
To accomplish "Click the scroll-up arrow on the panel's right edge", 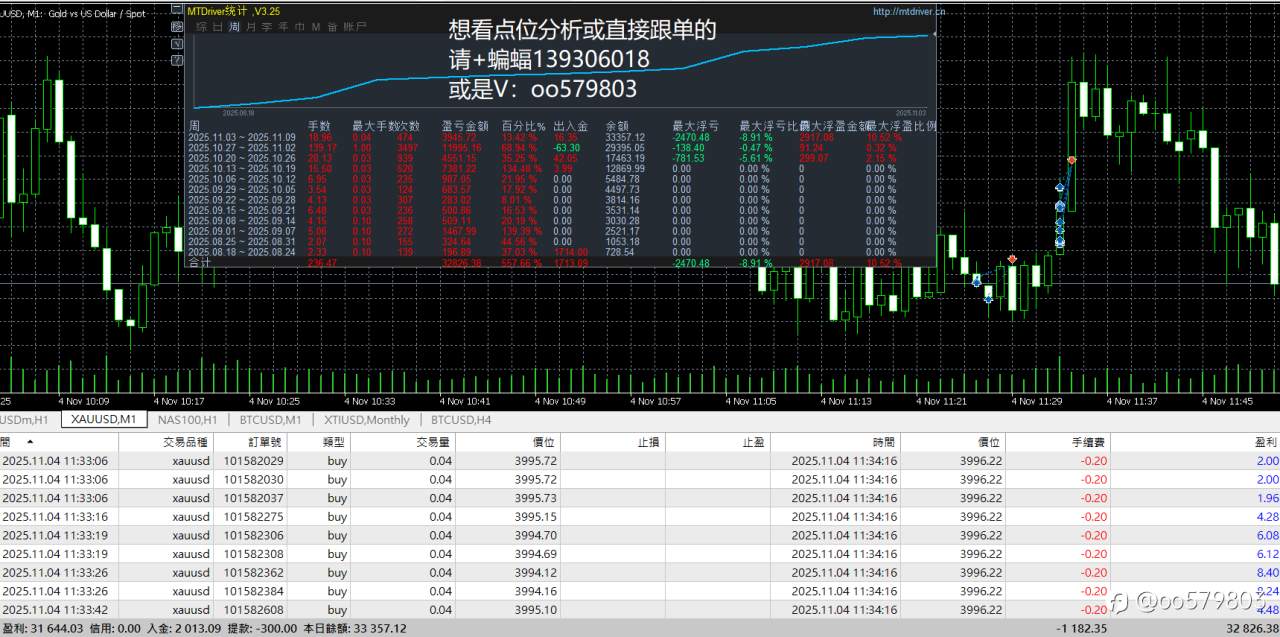I will pyautogui.click(x=935, y=32).
